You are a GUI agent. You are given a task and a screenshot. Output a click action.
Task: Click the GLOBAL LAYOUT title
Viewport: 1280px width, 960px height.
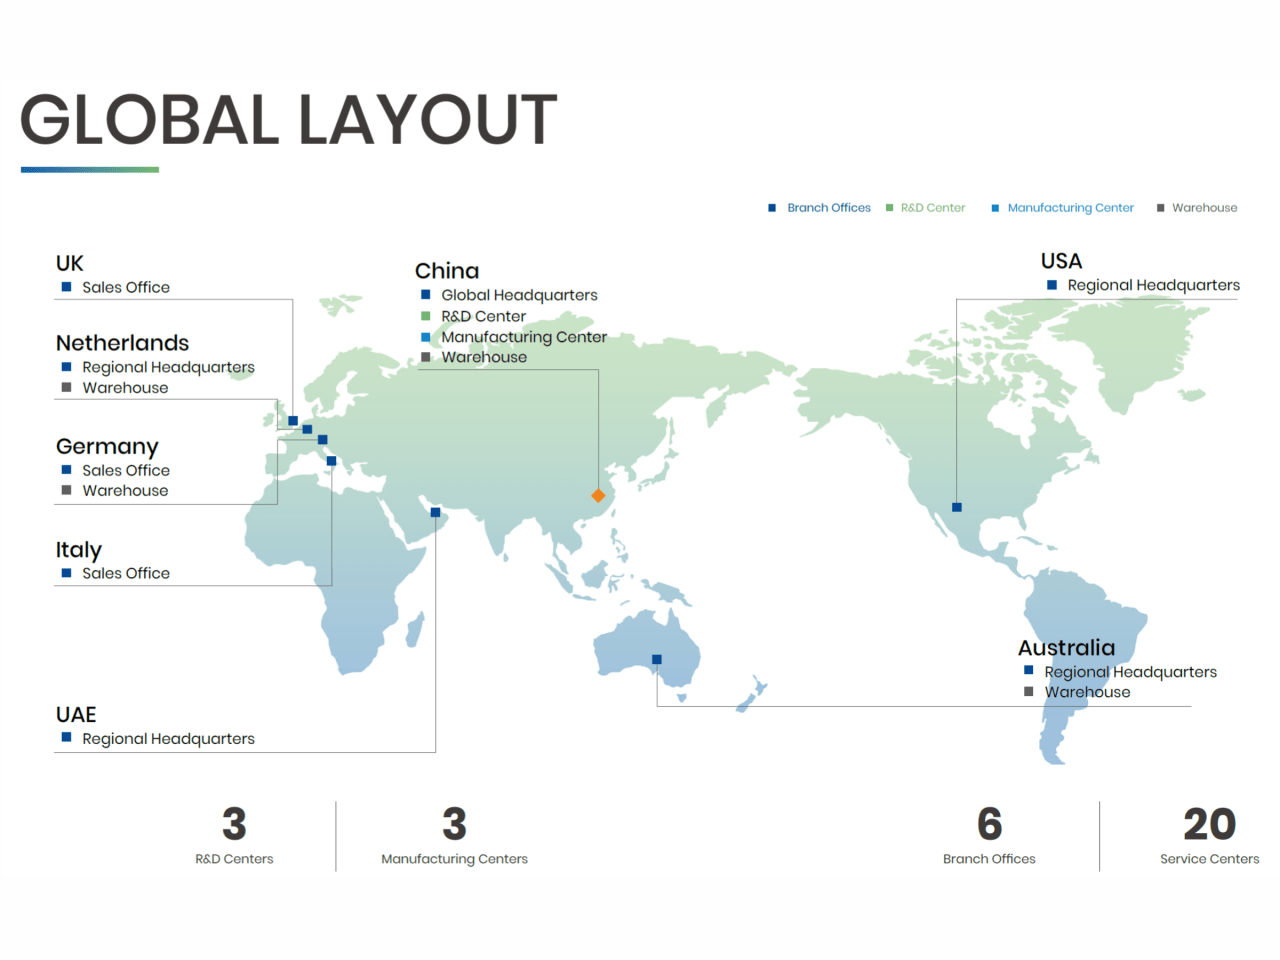[x=288, y=120]
